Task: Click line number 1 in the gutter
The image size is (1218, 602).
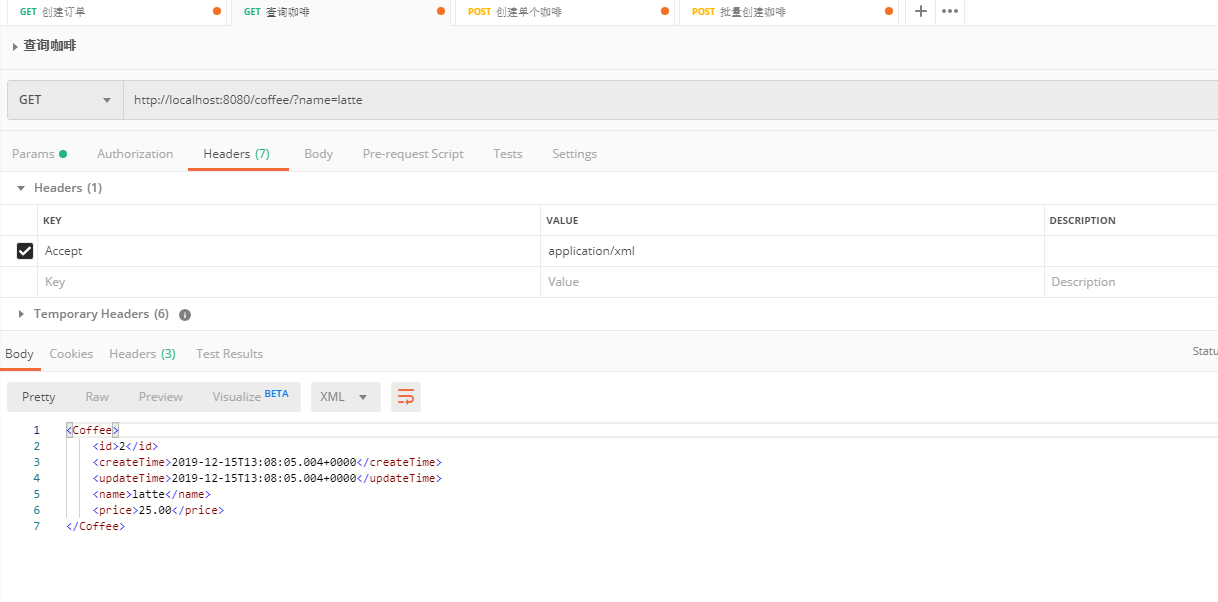Action: tap(36, 430)
